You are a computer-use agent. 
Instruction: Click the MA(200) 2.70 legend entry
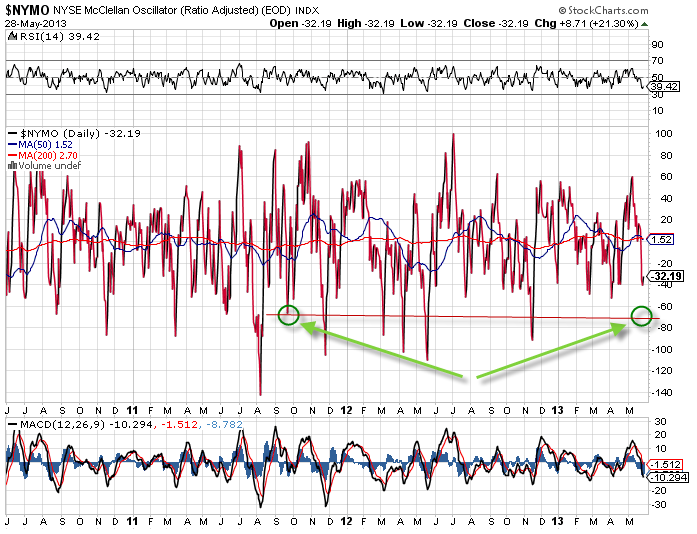tap(48, 155)
